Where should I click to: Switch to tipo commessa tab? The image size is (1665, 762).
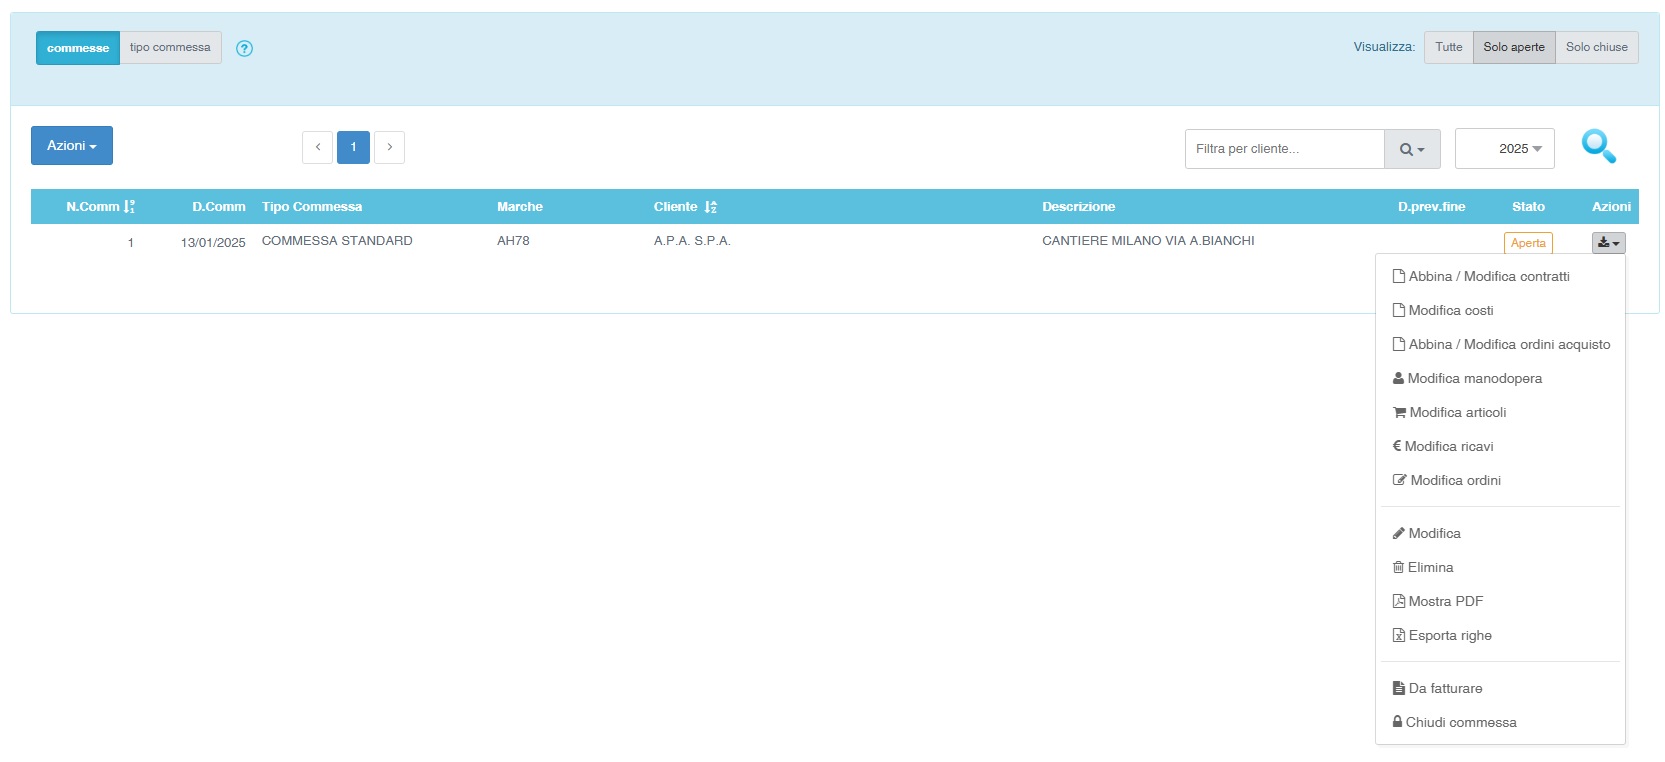pos(170,47)
